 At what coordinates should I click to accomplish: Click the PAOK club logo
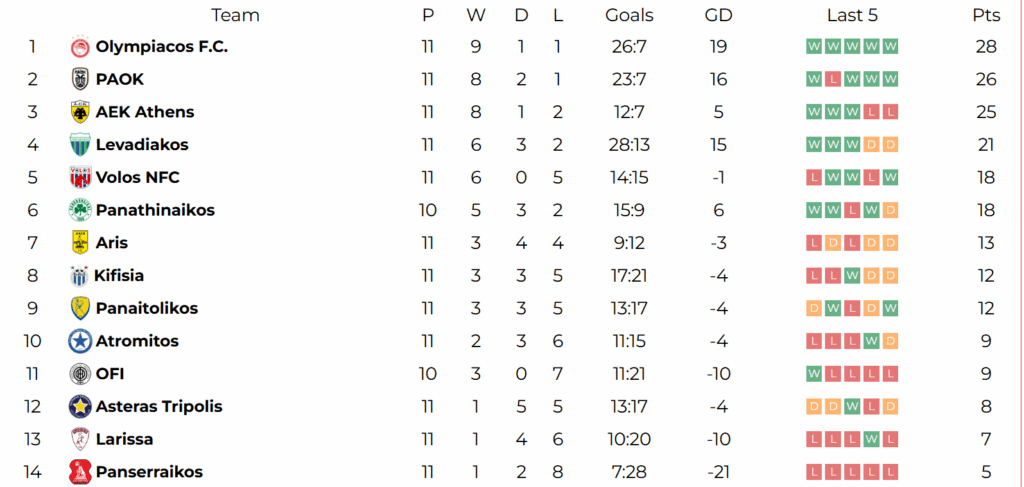point(80,80)
